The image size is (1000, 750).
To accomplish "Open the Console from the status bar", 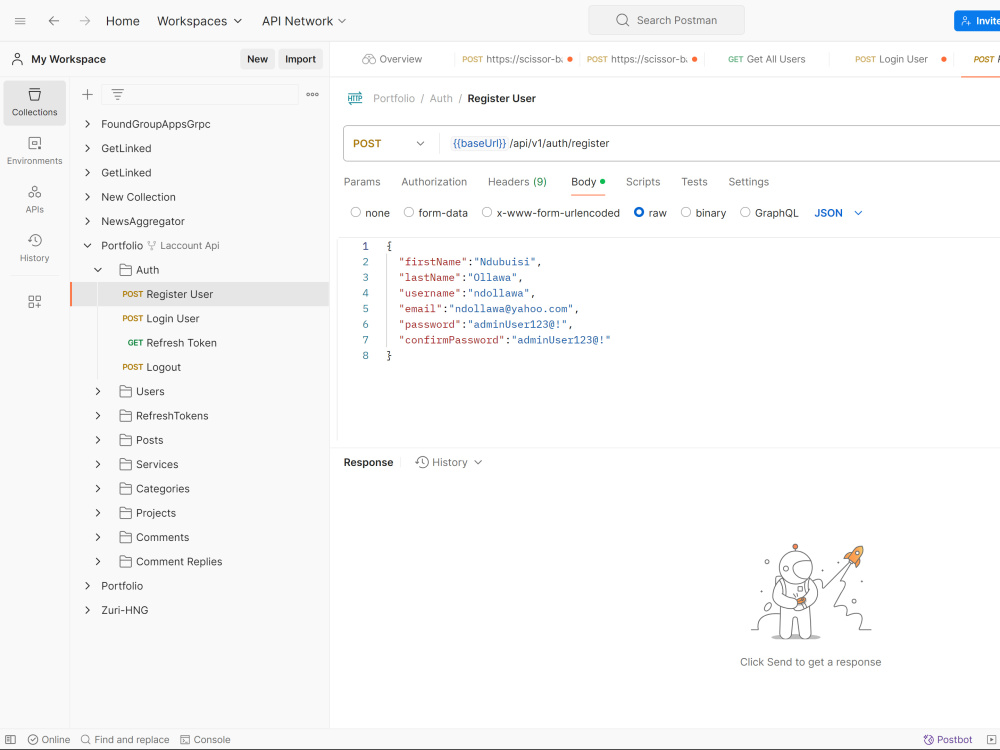I will click(x=205, y=740).
